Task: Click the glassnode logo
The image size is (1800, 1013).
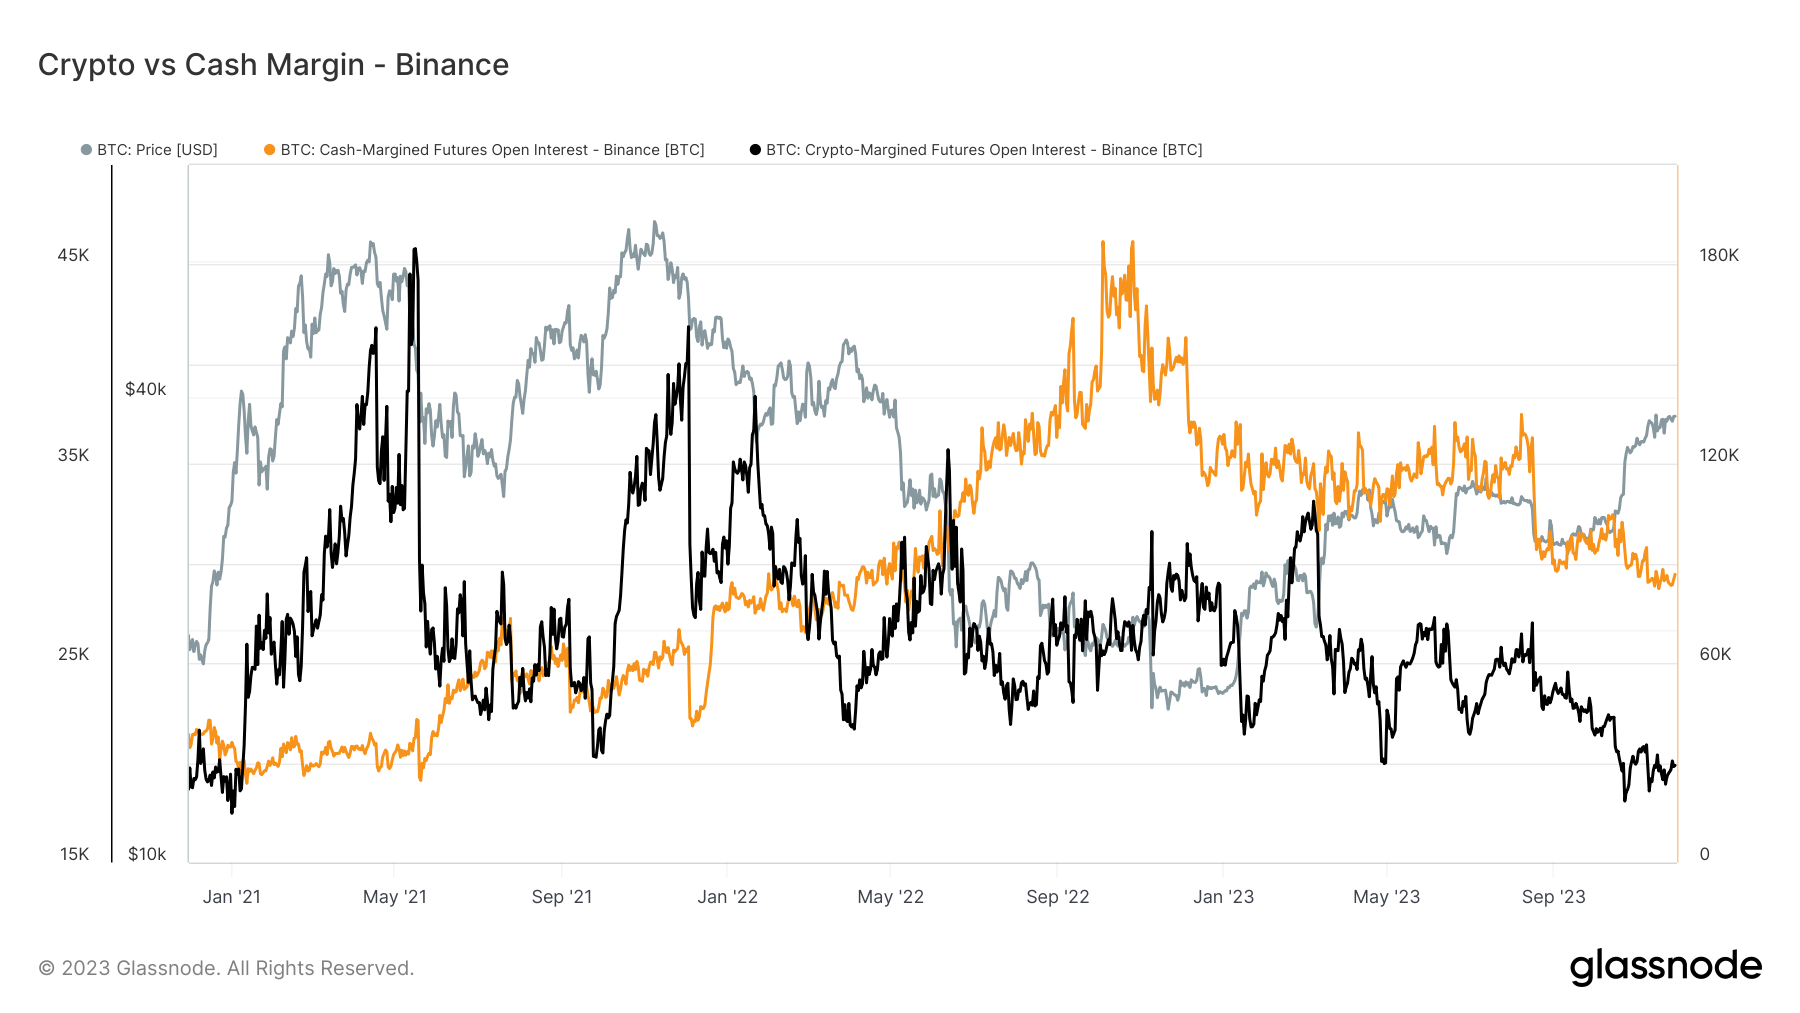Action: 1665,967
